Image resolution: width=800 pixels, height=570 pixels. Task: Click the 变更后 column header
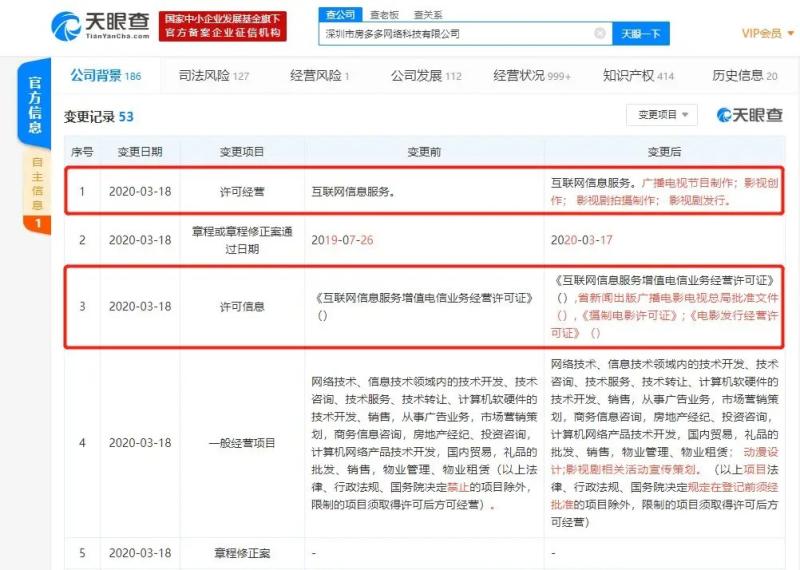point(664,152)
